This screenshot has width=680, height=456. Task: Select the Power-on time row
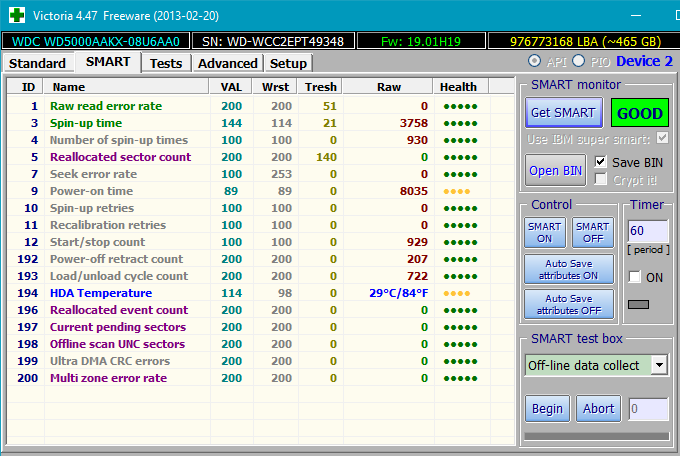pos(260,191)
